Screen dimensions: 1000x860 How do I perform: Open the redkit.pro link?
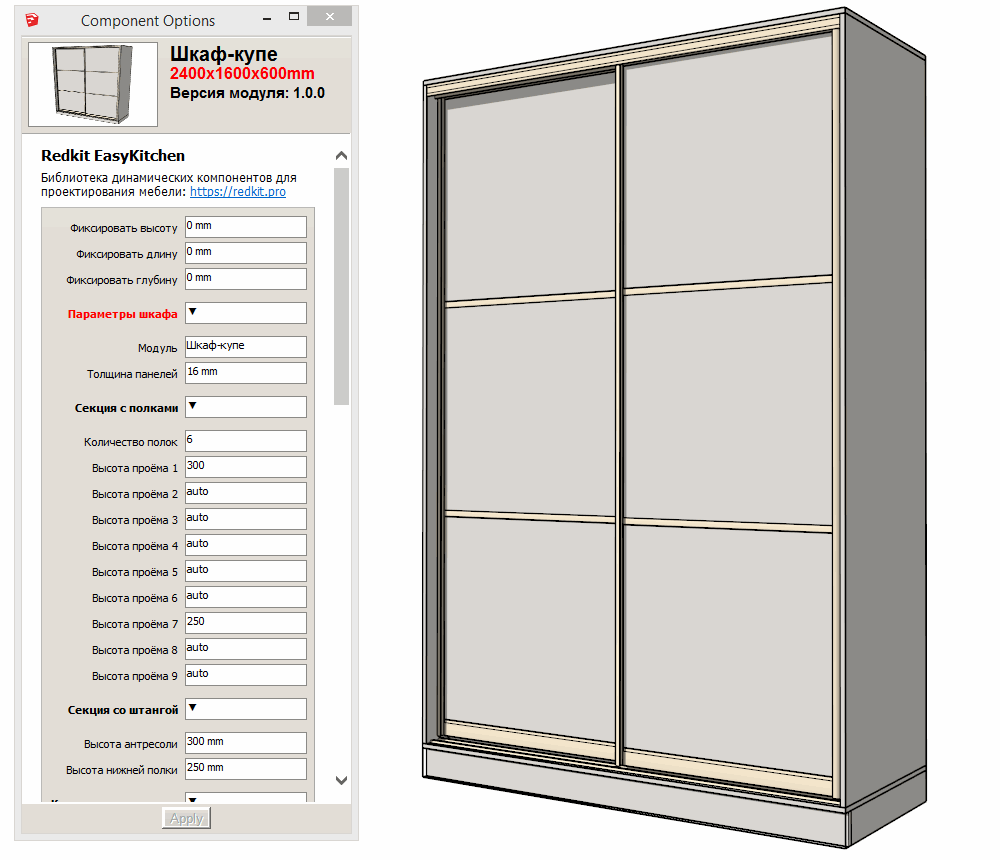237,192
